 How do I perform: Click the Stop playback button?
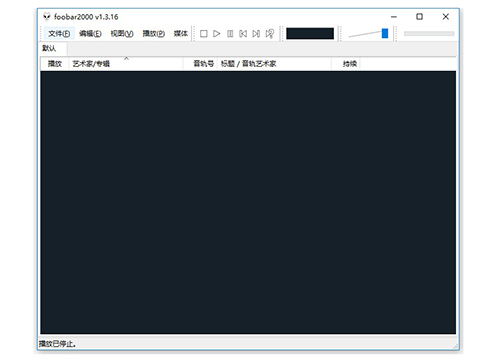point(204,34)
